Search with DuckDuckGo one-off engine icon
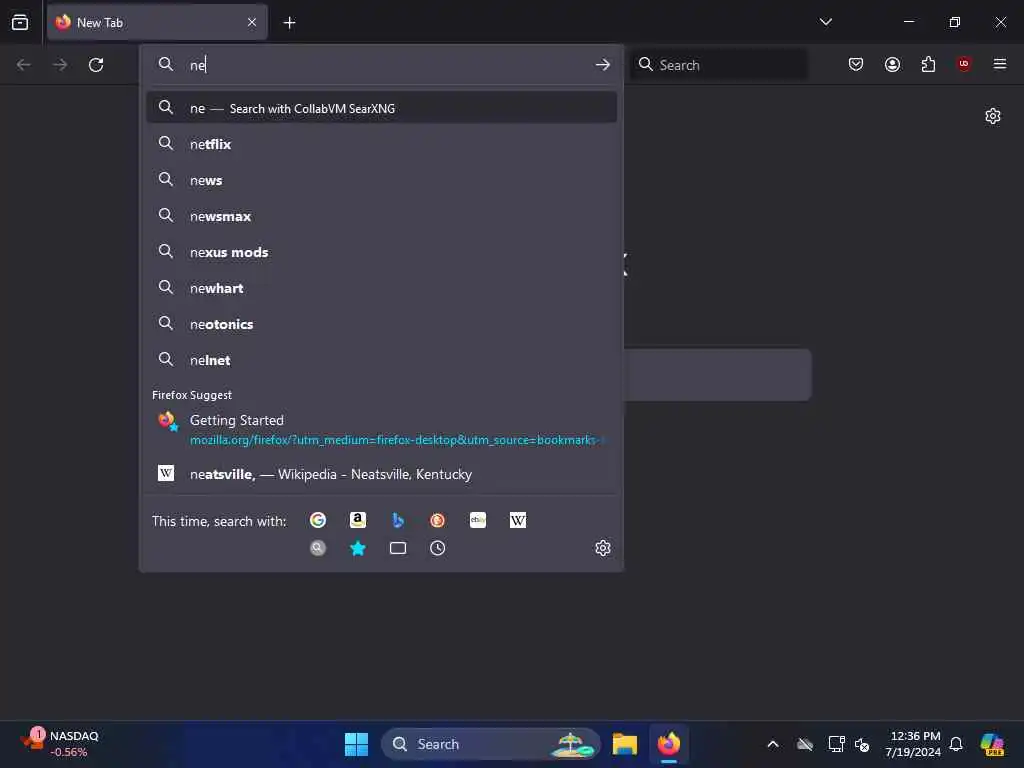 tap(438, 520)
